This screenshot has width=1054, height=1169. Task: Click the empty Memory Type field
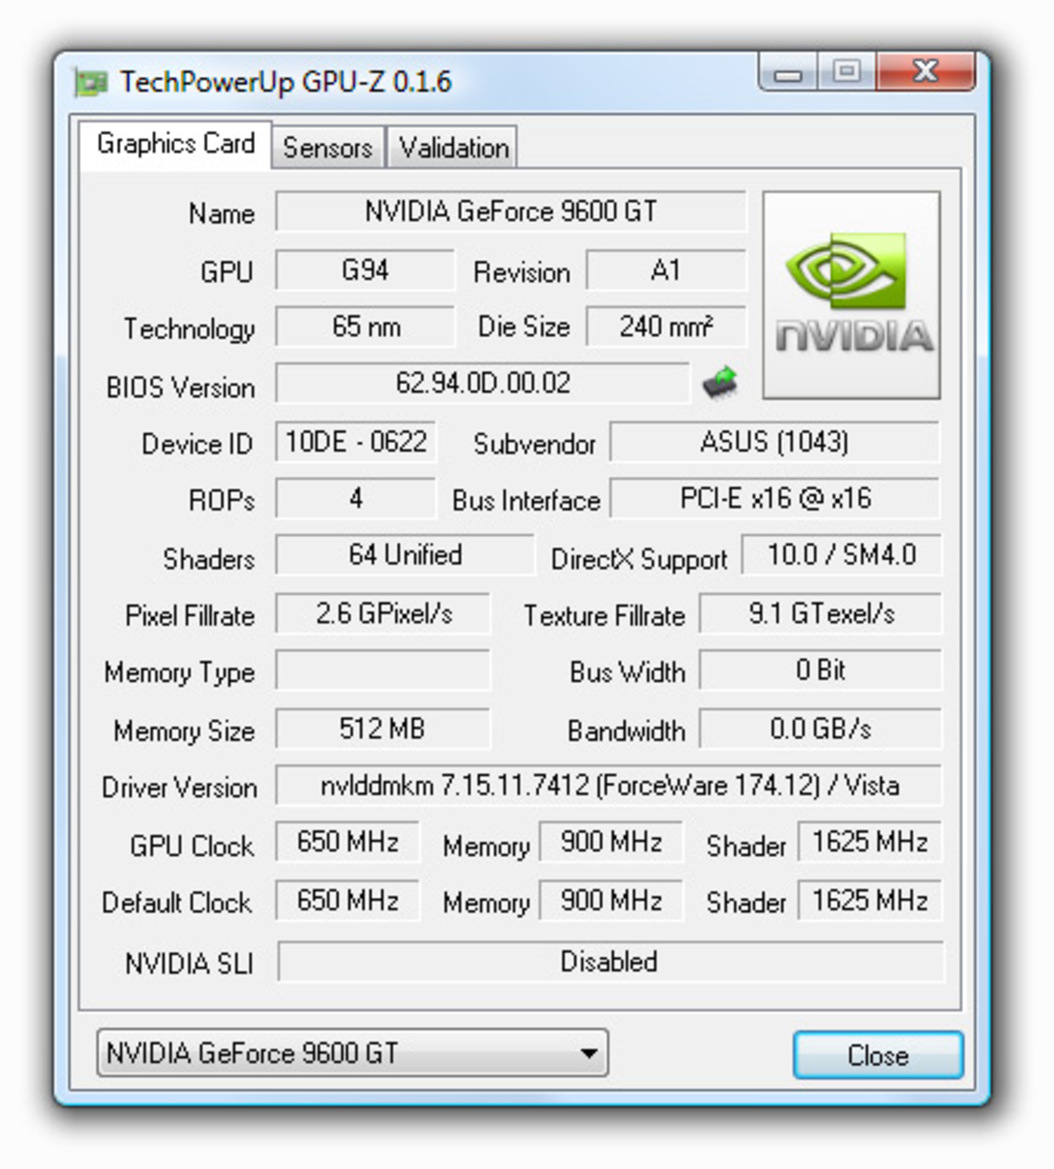coord(383,670)
